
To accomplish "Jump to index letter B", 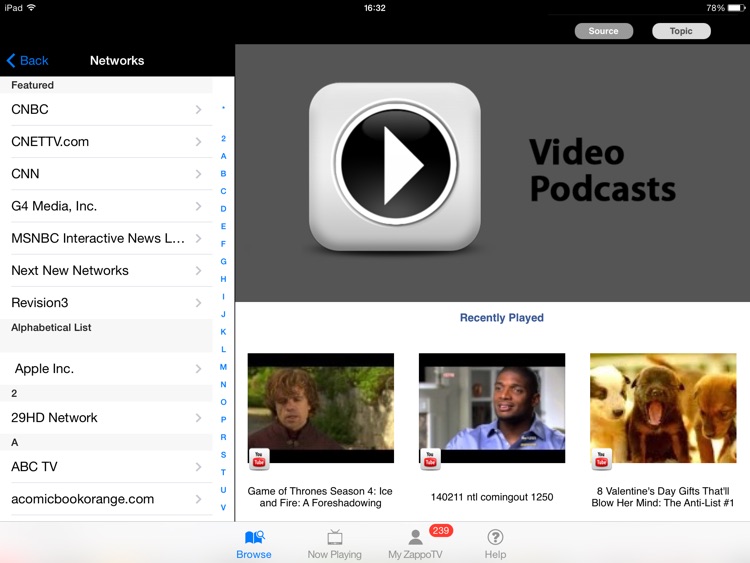I will [223, 174].
